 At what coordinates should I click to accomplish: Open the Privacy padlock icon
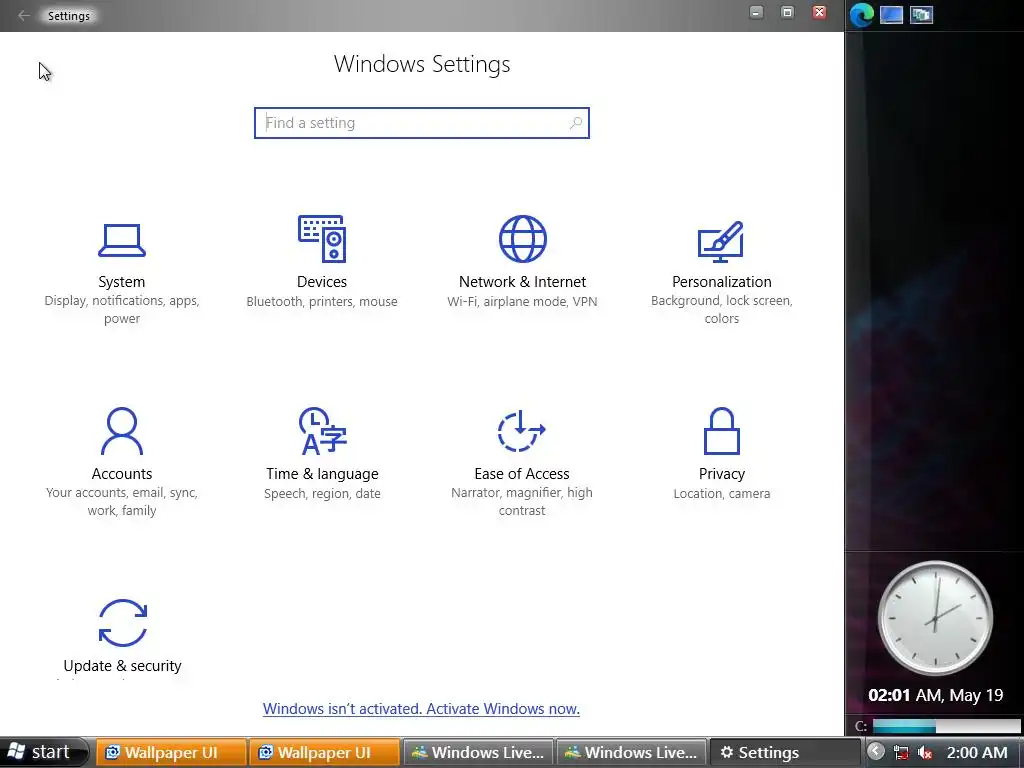[x=722, y=431]
